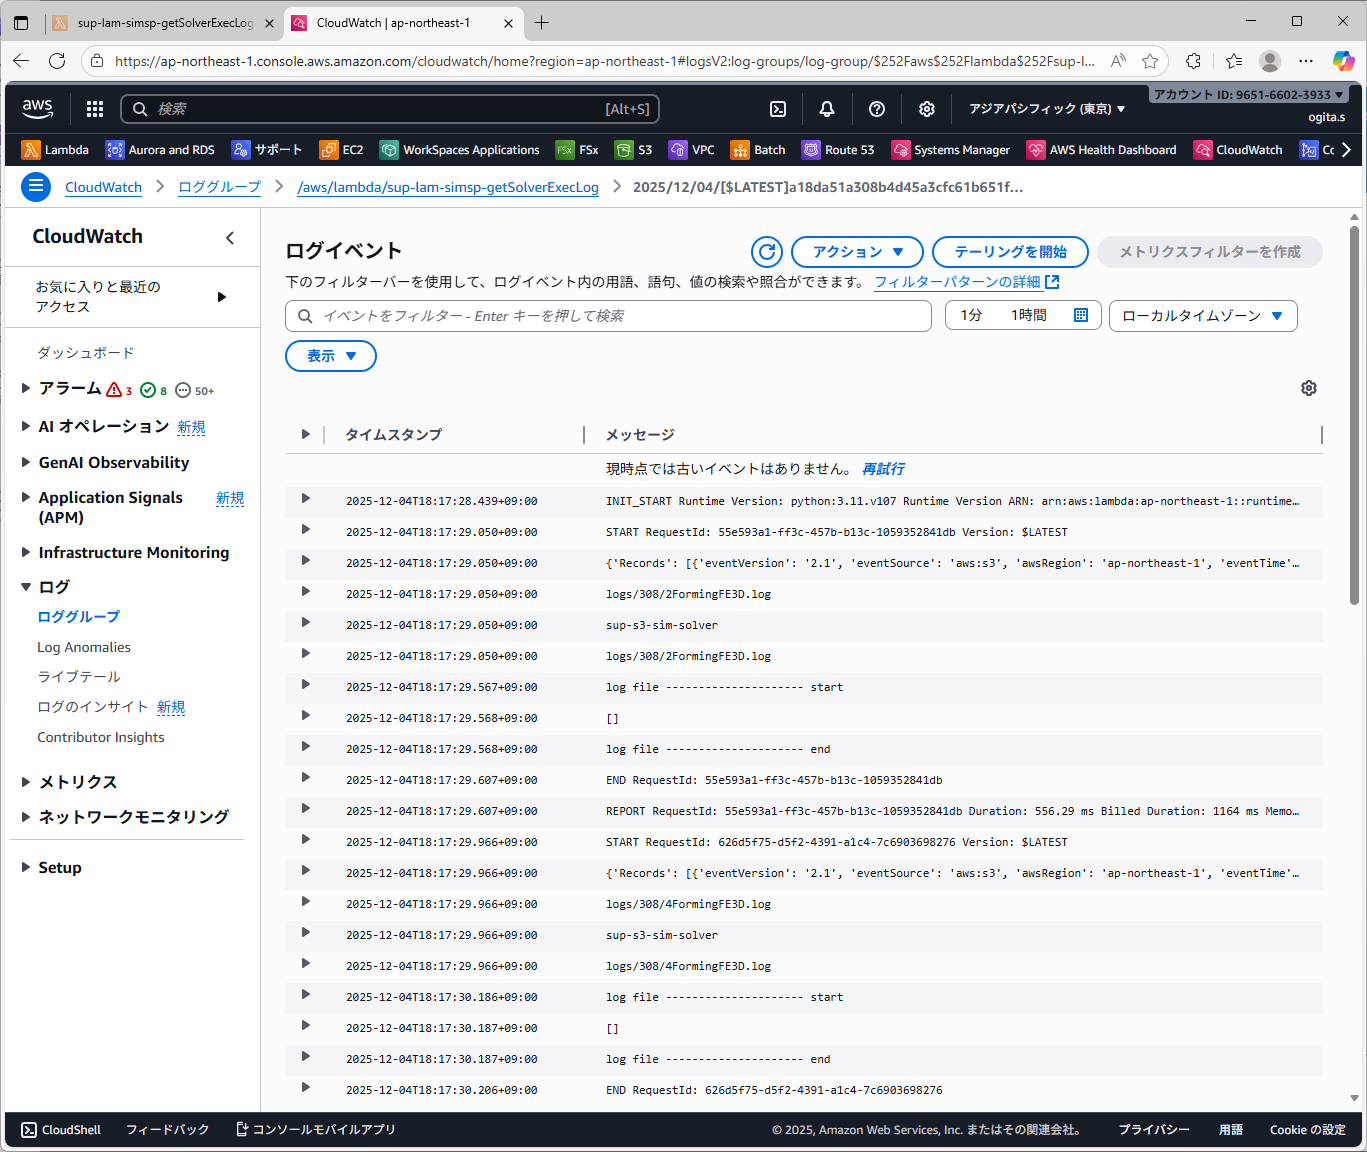Expand the アラーム section in sidebar
This screenshot has width=1367, height=1152.
click(x=26, y=388)
